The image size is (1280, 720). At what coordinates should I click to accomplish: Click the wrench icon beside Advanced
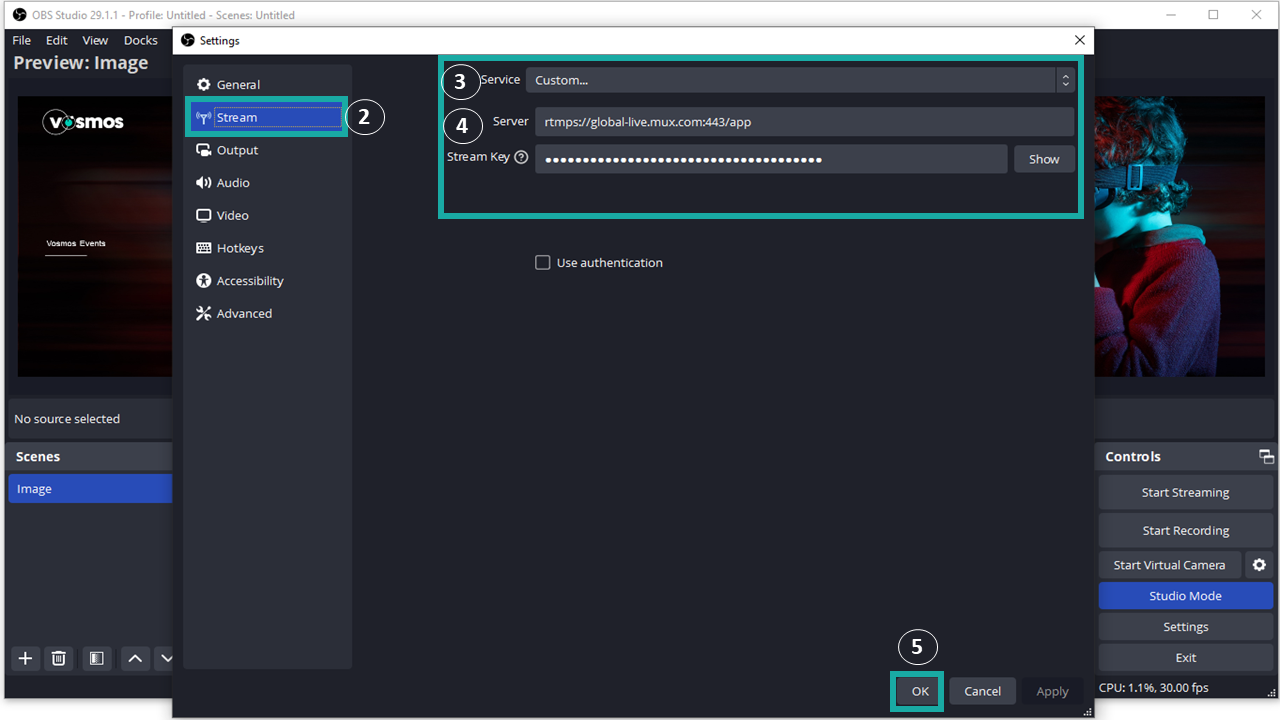coord(204,313)
